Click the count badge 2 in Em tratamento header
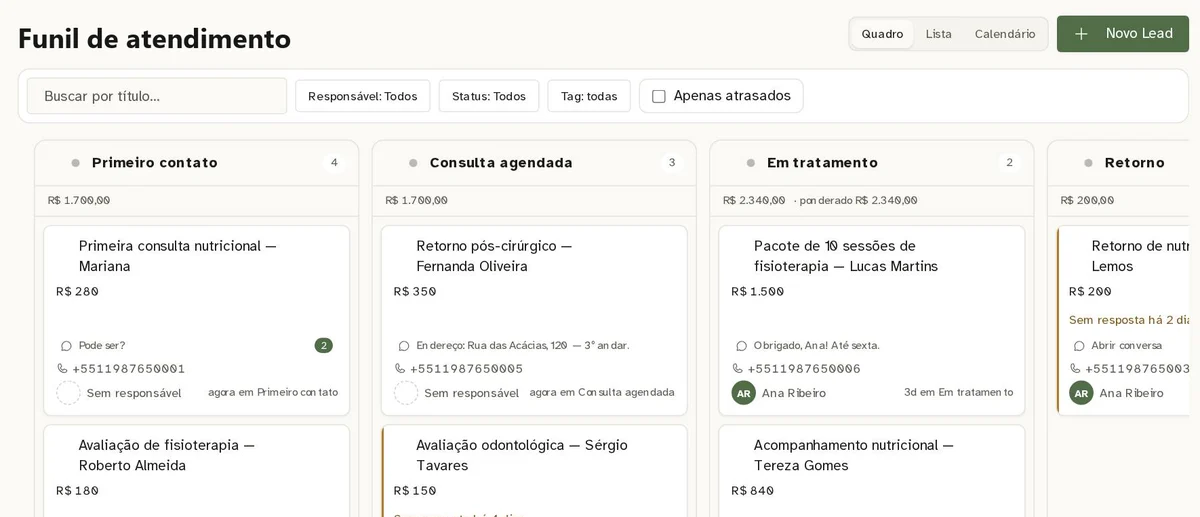 1009,163
